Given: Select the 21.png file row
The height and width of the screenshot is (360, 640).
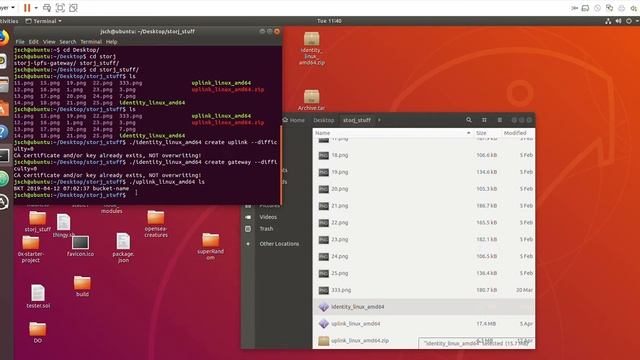Looking at the screenshot, I should click(x=424, y=206).
